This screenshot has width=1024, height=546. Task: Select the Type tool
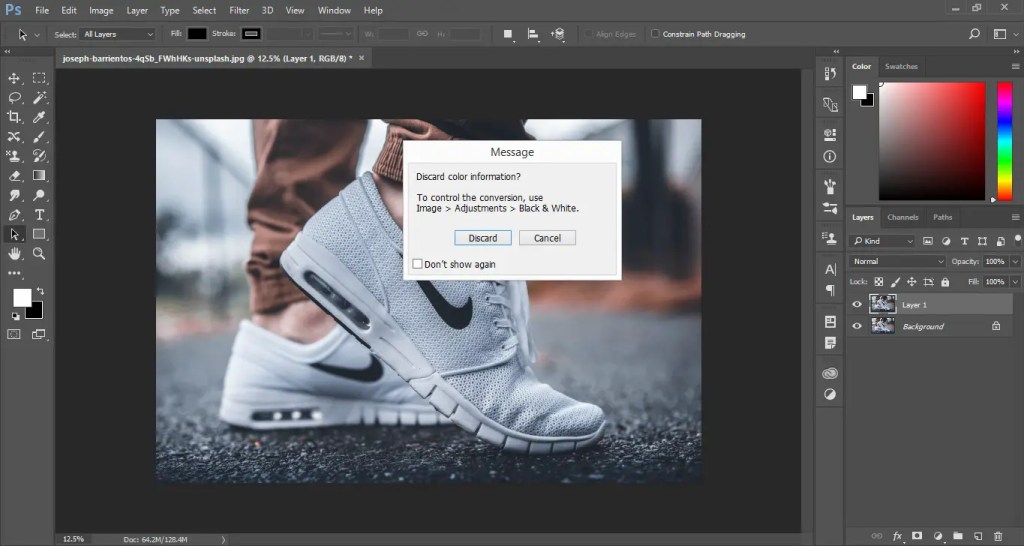tap(39, 215)
